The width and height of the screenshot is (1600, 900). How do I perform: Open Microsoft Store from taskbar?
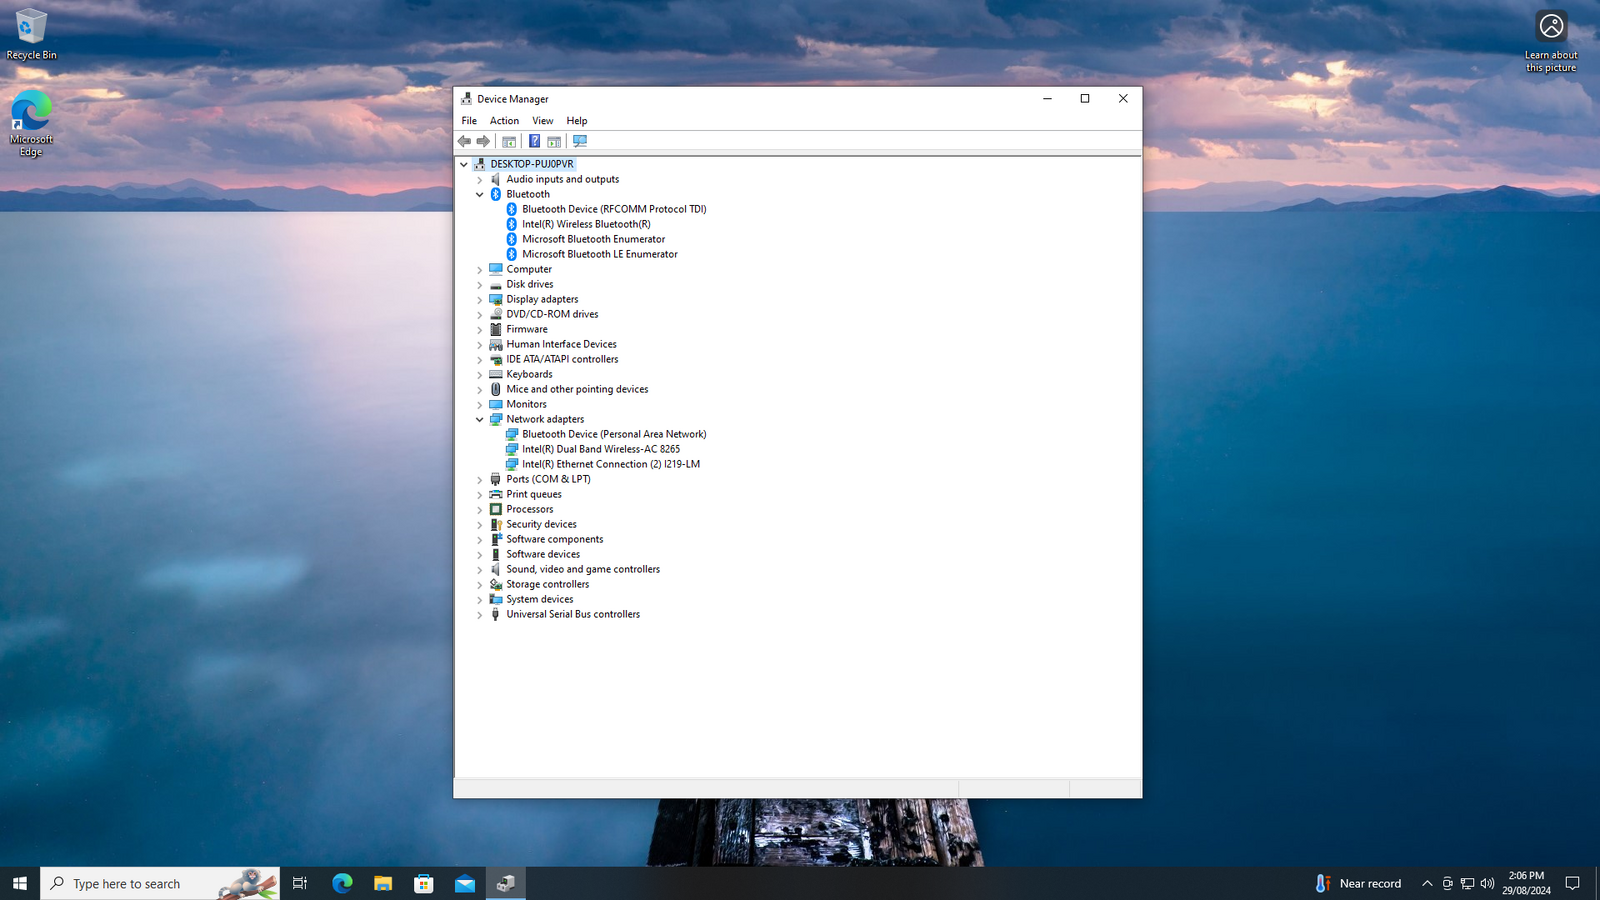pos(424,883)
